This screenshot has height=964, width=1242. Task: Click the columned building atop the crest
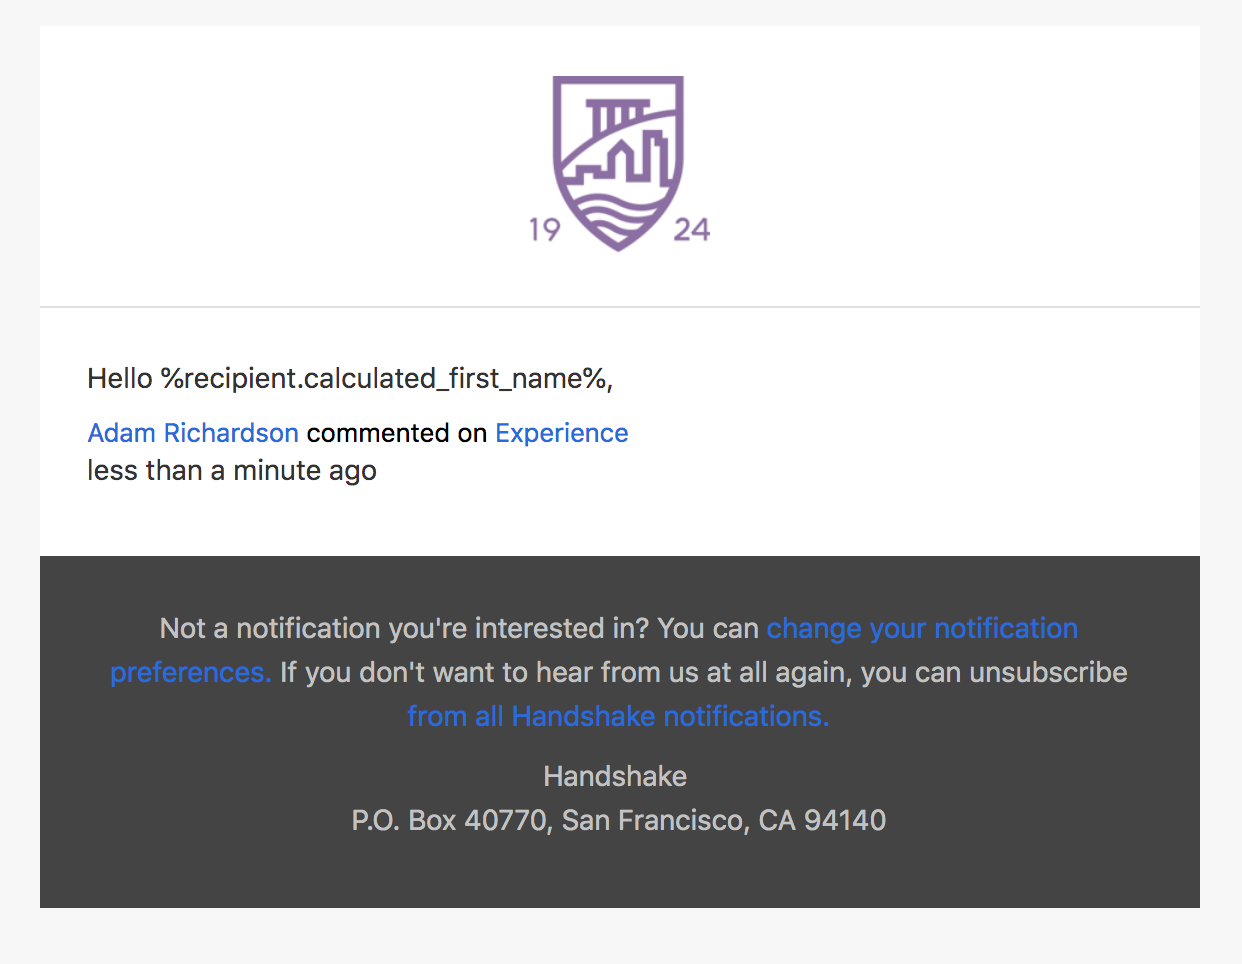[x=614, y=117]
